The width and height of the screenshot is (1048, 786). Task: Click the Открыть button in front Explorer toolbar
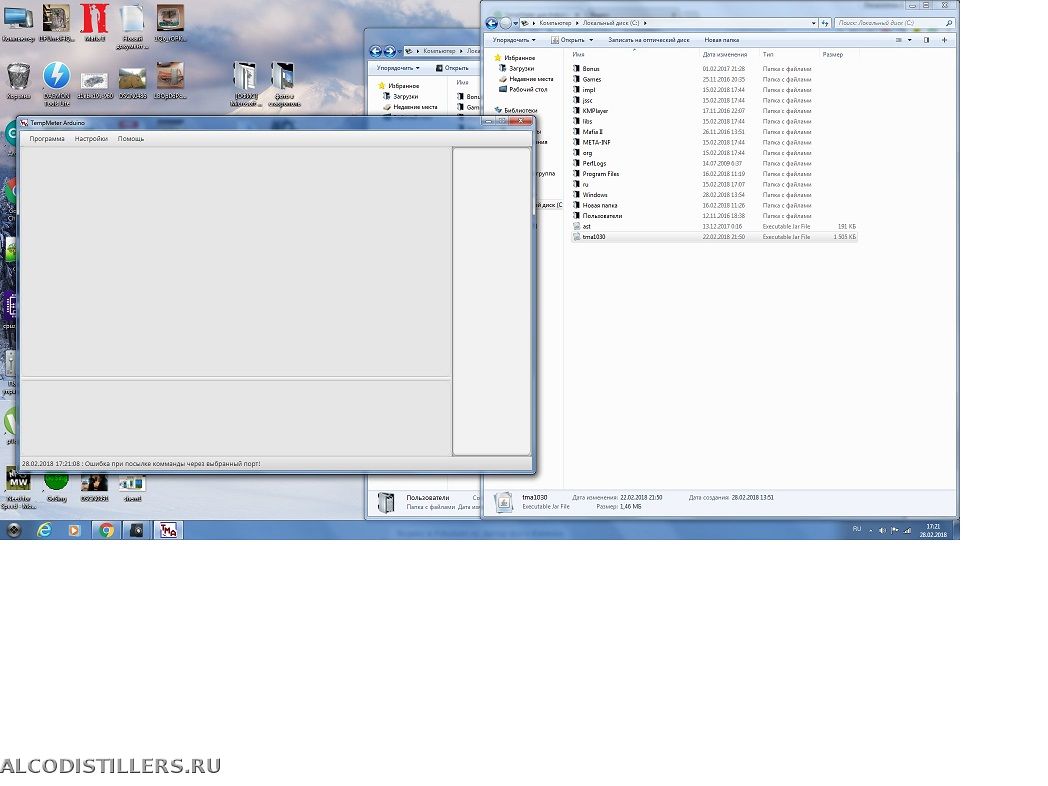(x=569, y=40)
